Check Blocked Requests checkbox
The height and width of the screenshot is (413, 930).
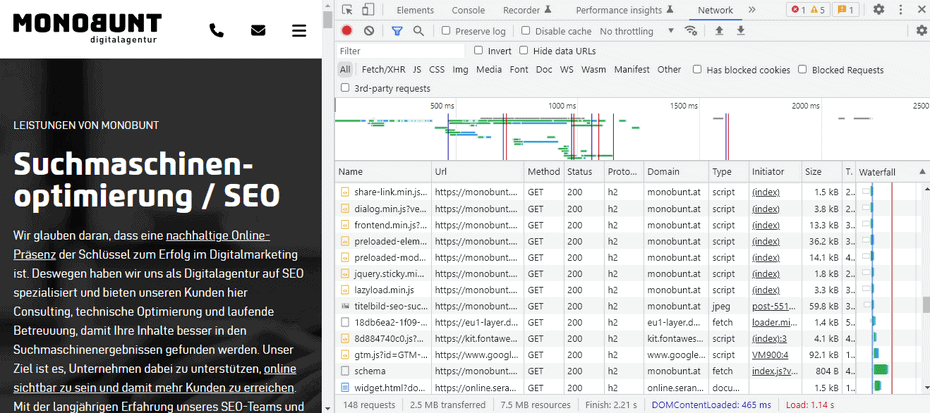coord(802,69)
